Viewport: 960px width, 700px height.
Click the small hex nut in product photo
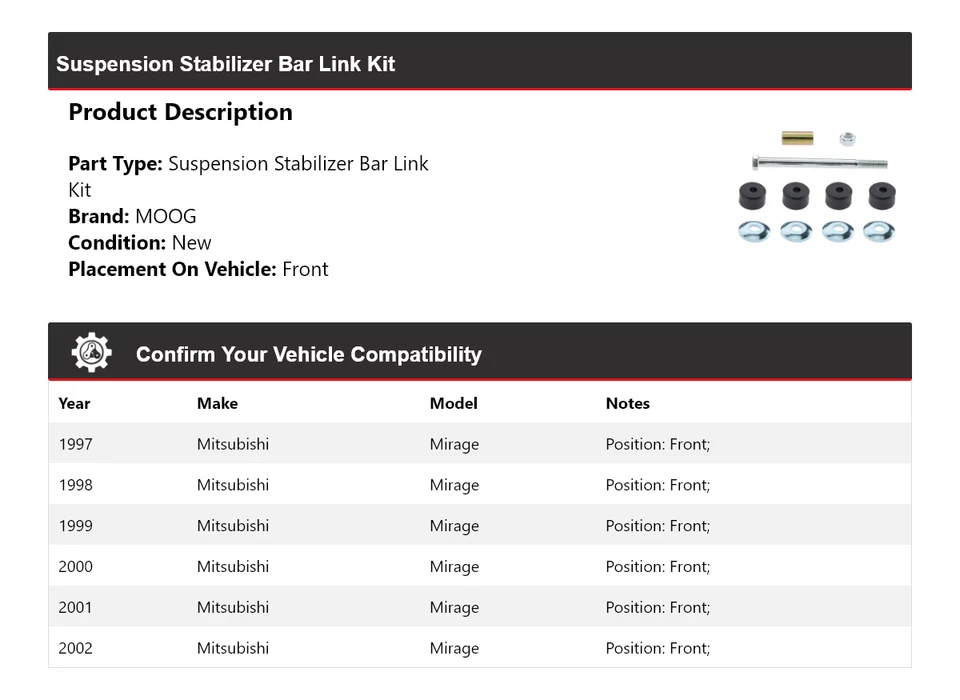pyautogui.click(x=847, y=138)
